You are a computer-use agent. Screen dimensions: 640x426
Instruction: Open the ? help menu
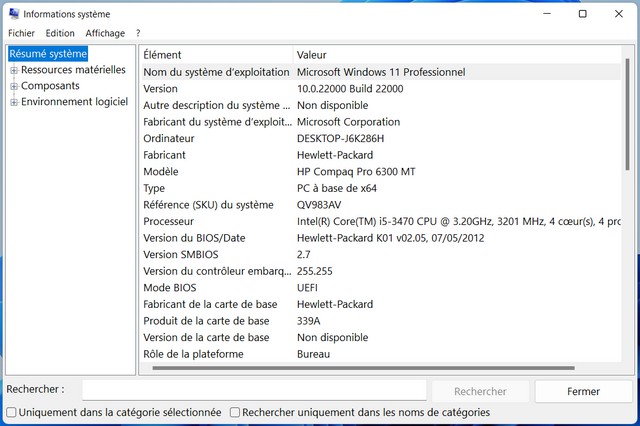(138, 33)
